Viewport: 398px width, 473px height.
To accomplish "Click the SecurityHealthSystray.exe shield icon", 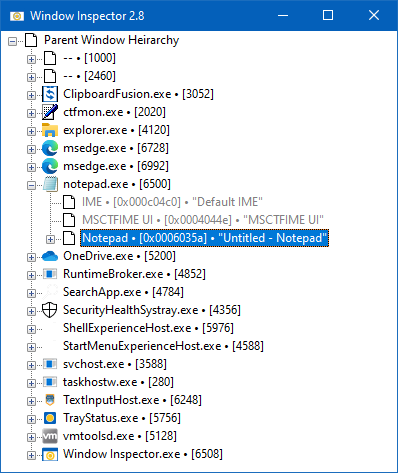I will click(50, 310).
